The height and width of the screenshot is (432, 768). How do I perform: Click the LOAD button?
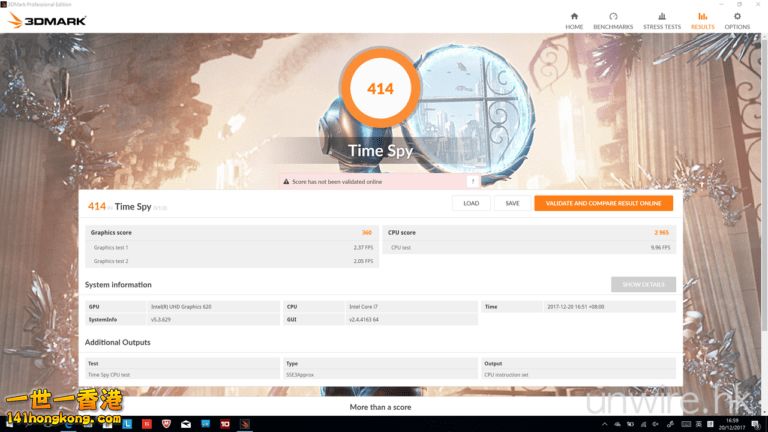click(x=471, y=203)
